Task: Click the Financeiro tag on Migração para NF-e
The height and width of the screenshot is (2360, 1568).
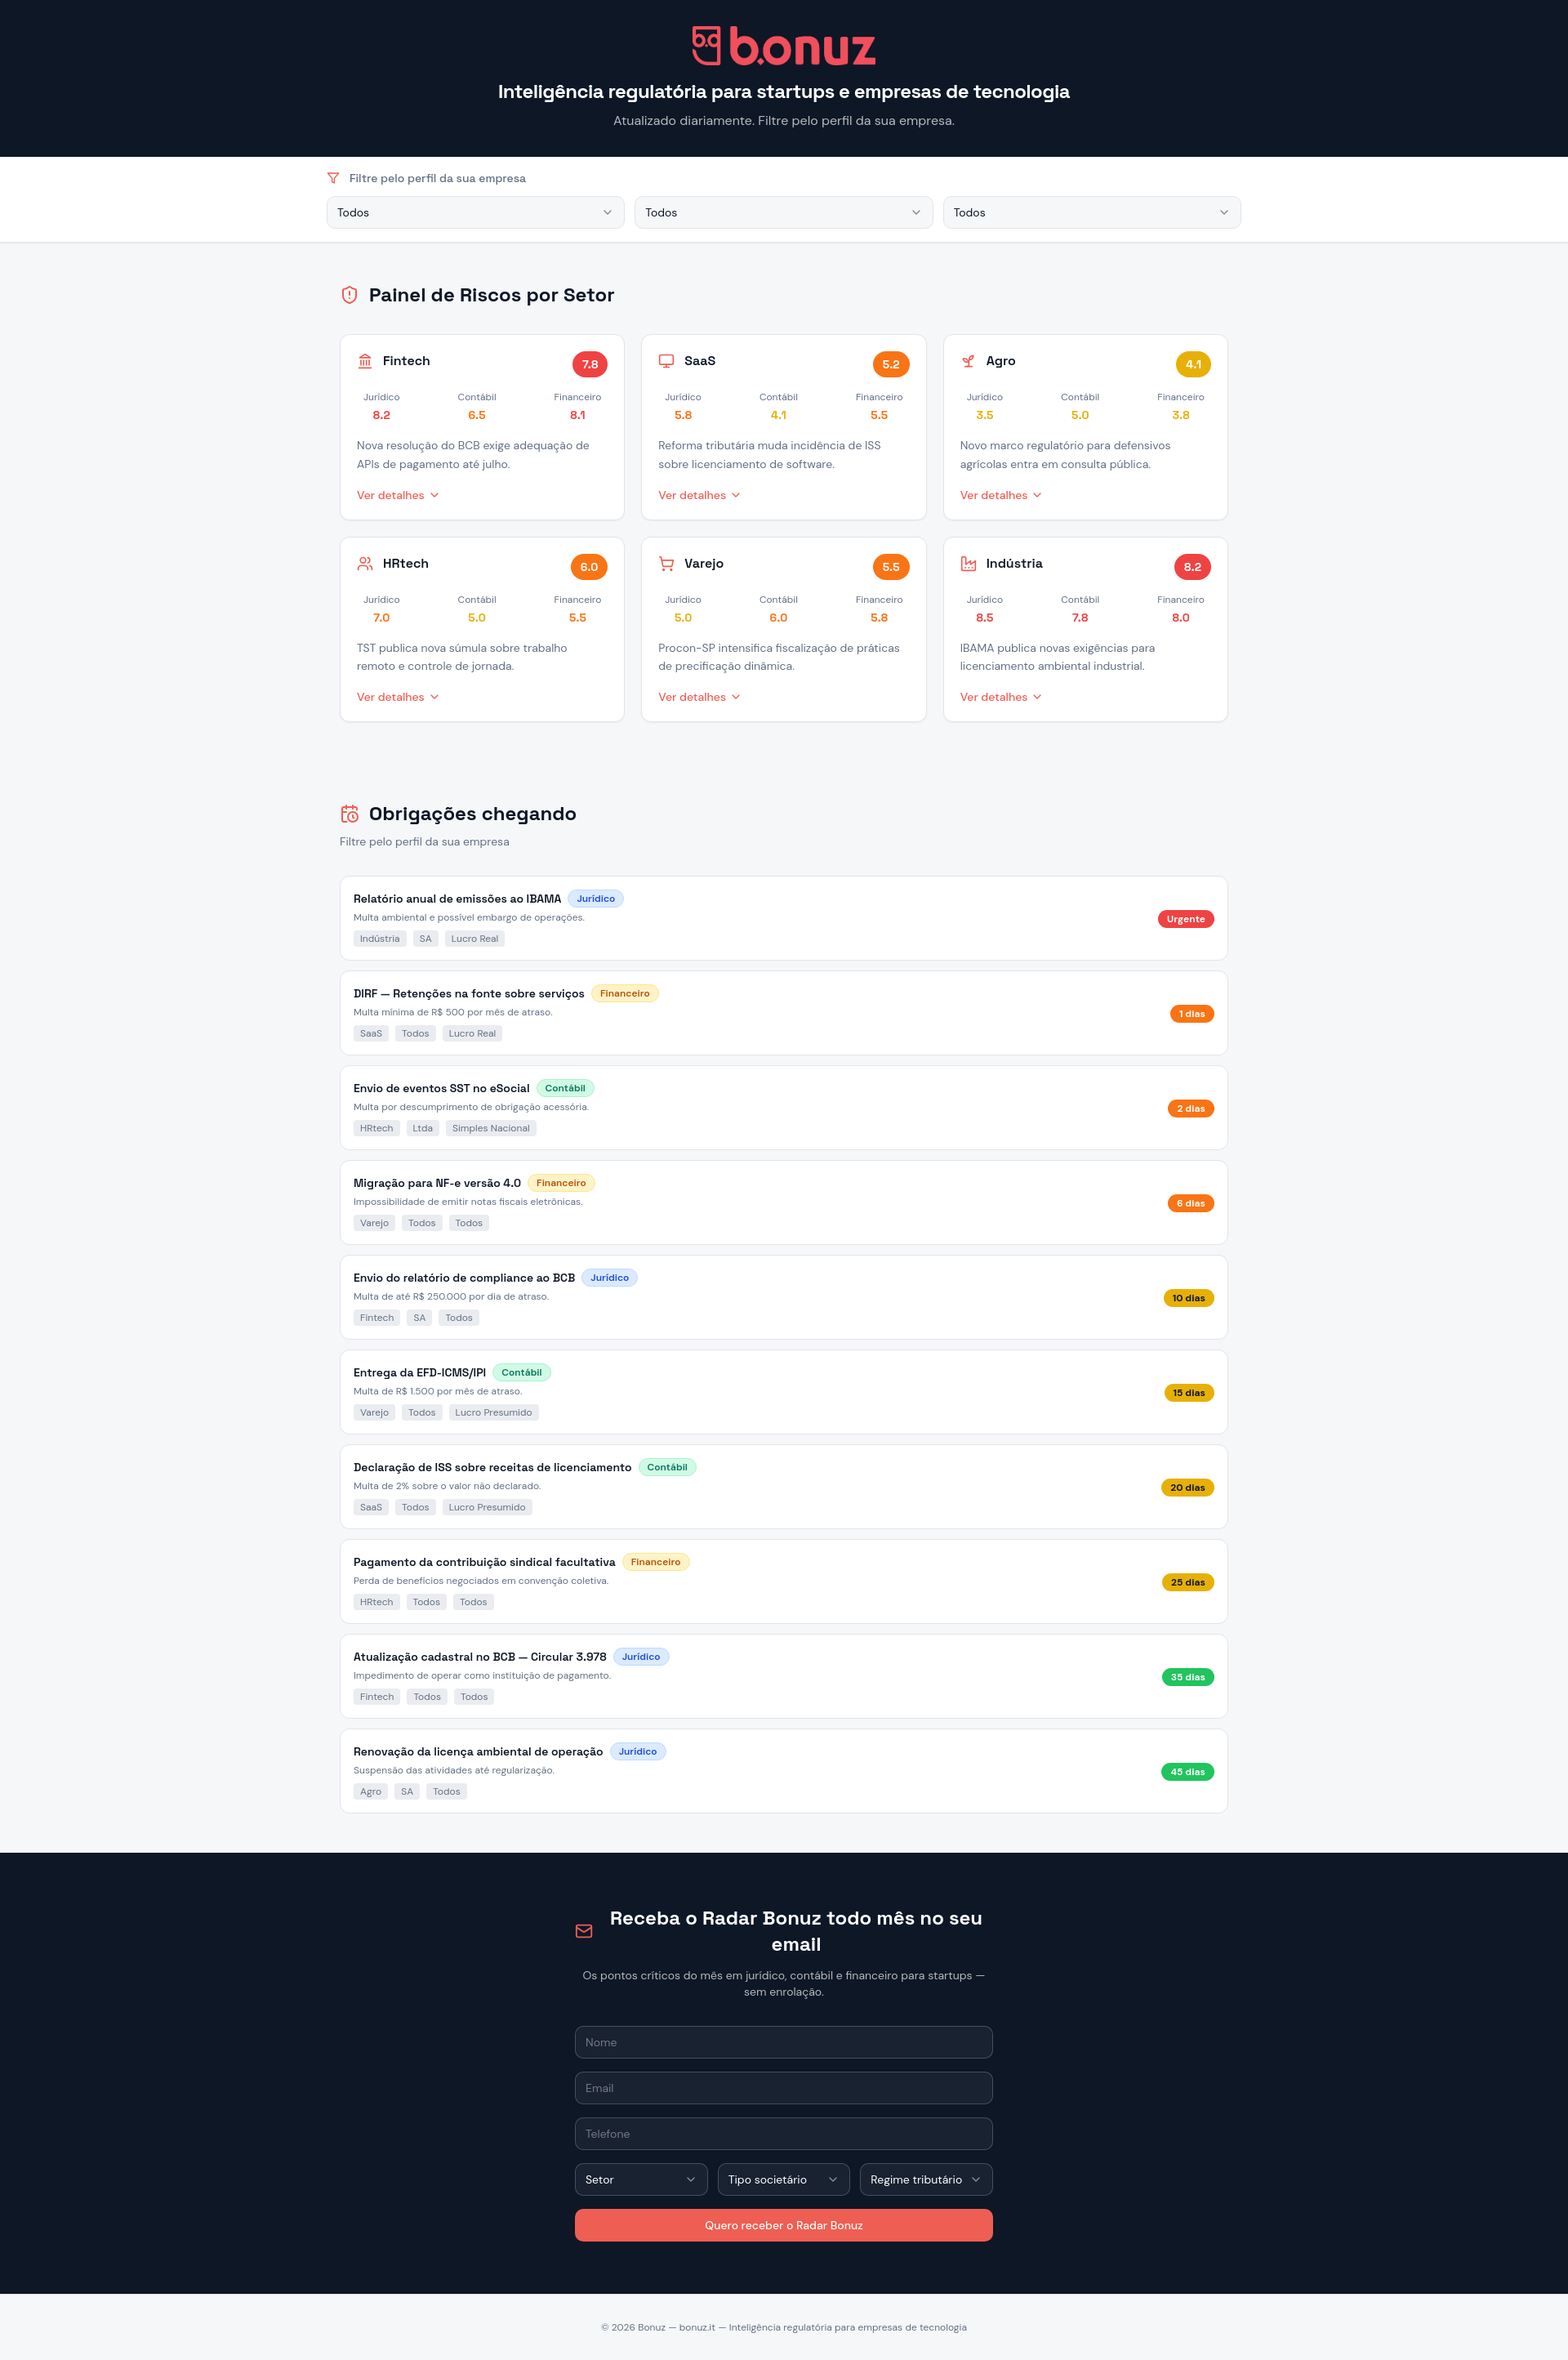Action: (x=561, y=1183)
